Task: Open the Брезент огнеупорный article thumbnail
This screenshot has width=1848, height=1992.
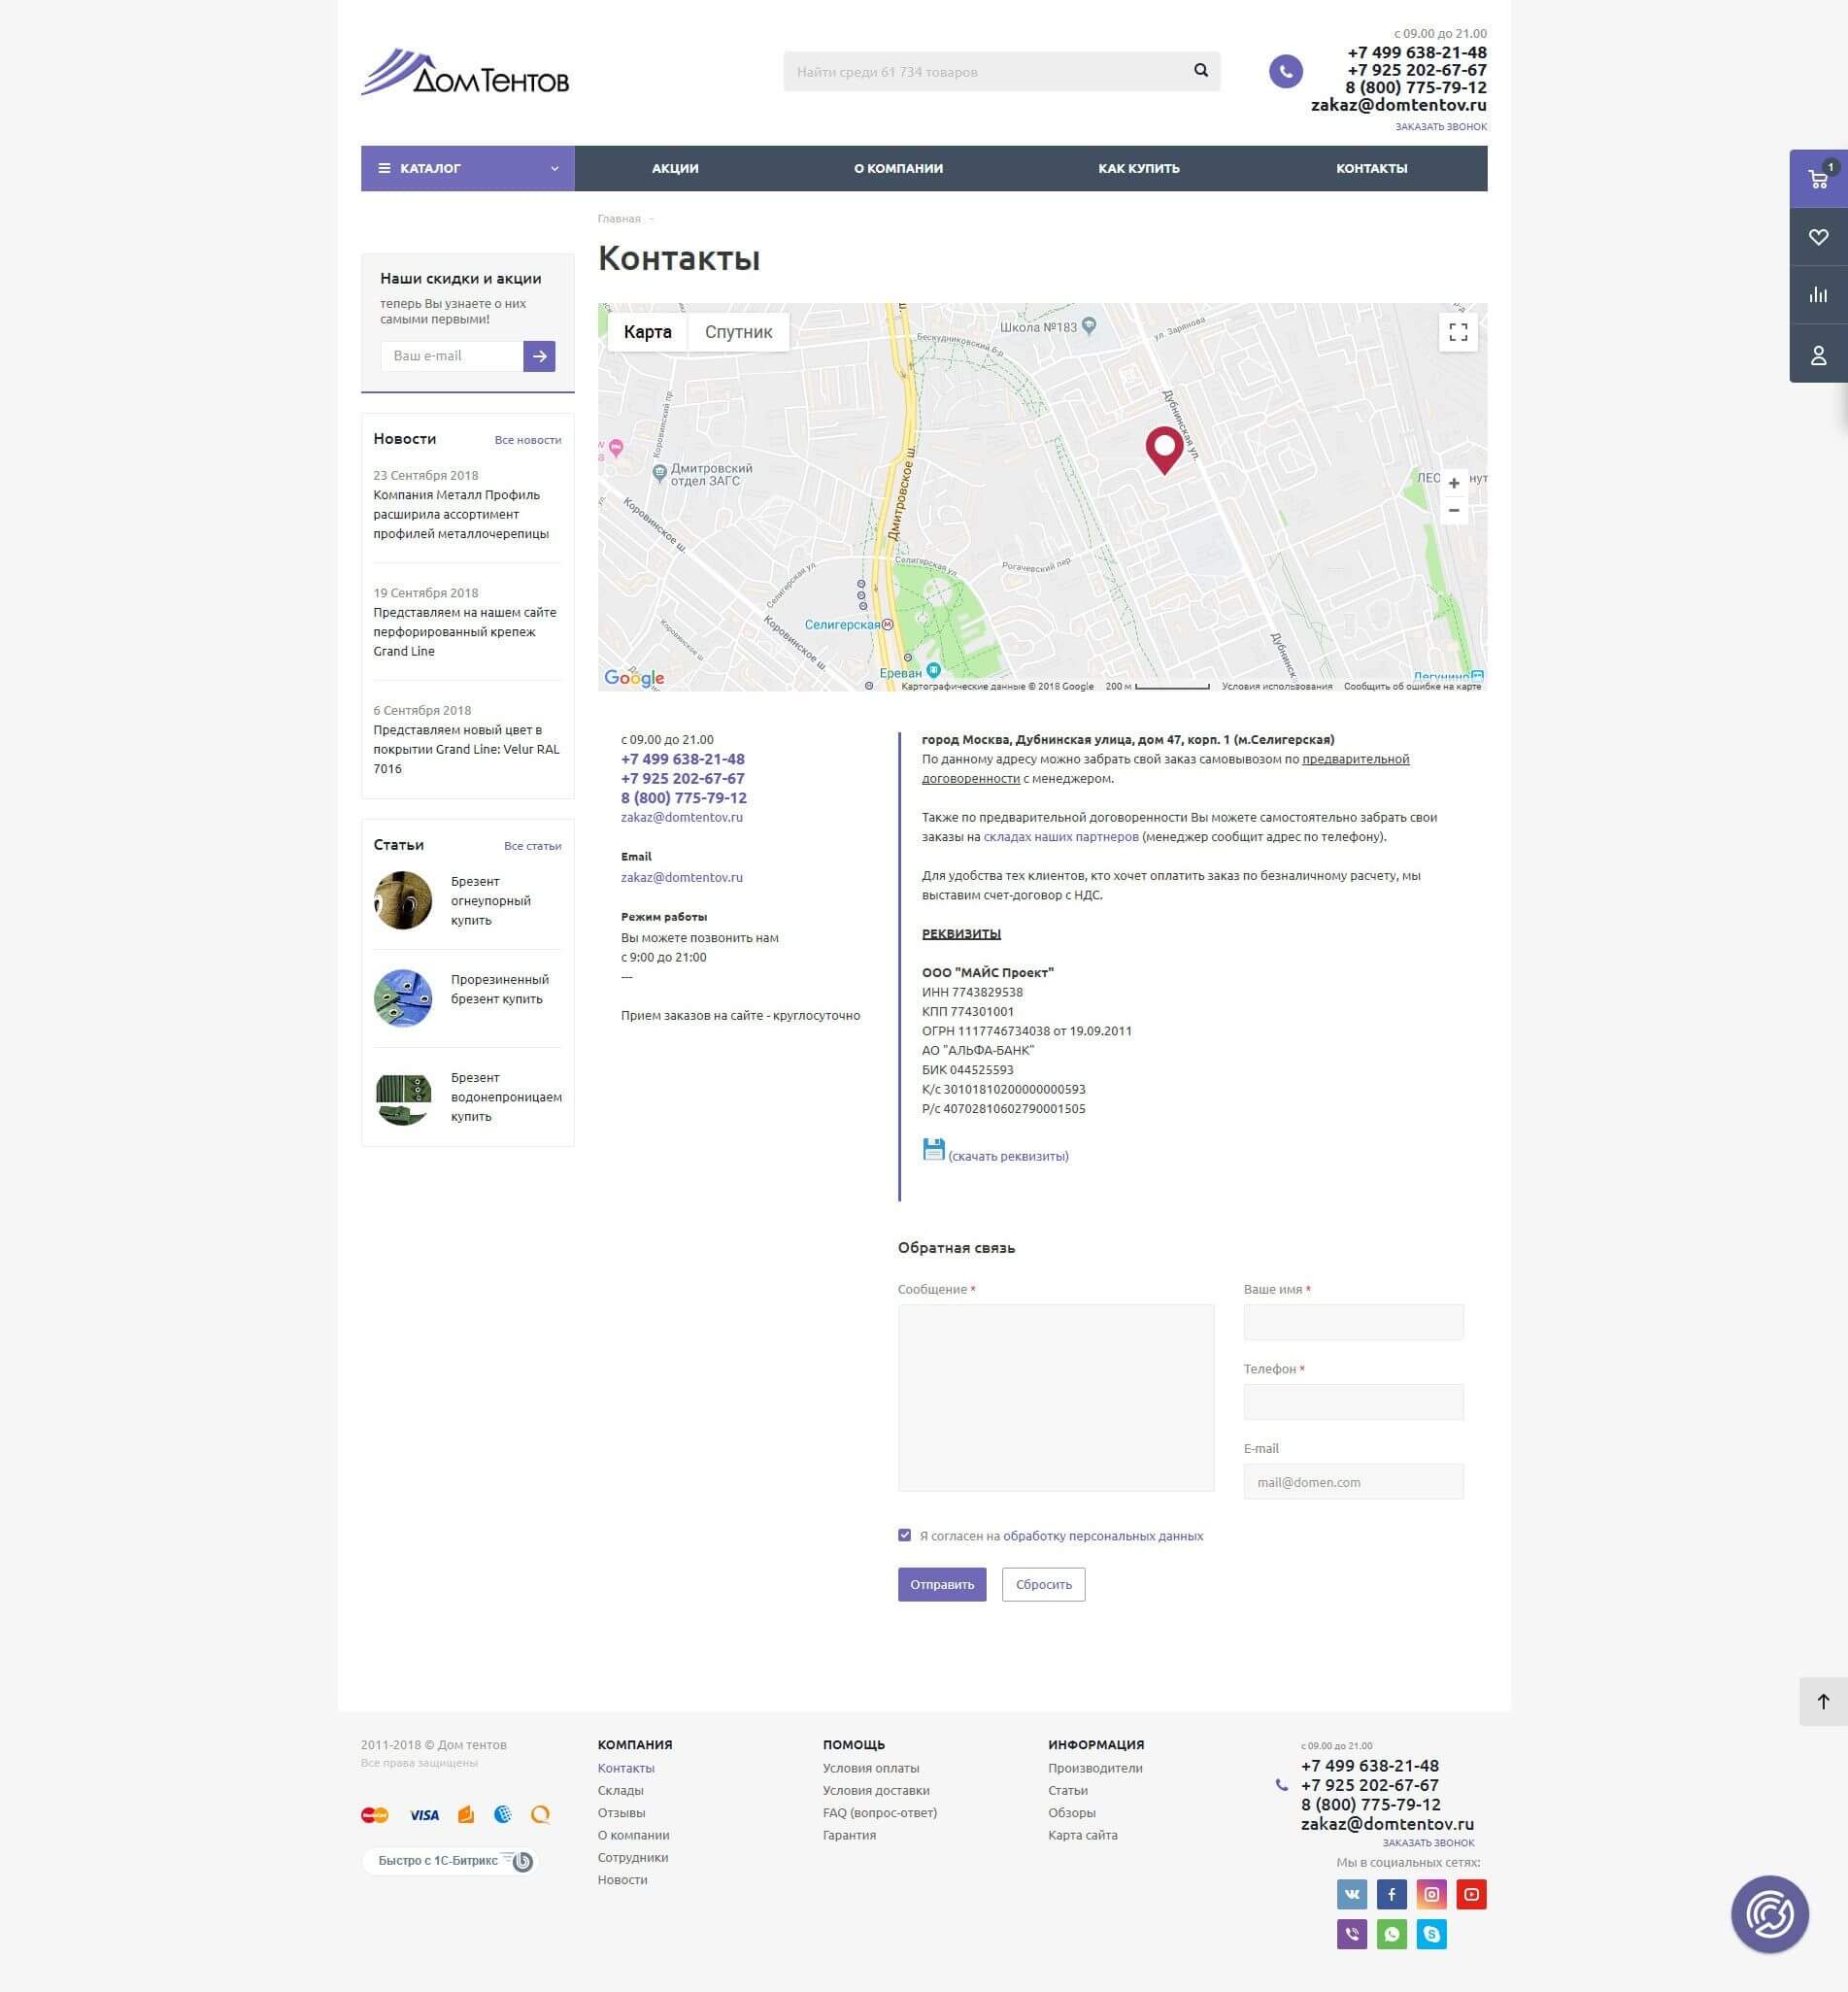Action: tap(403, 900)
